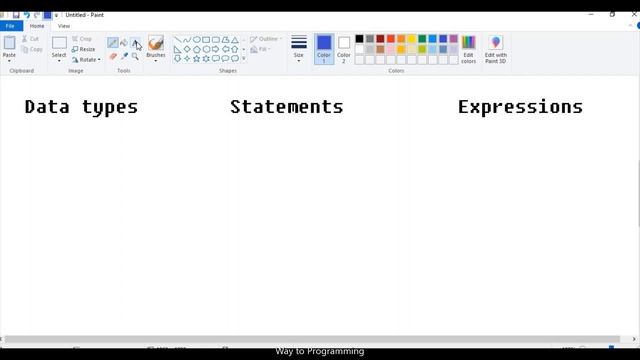640x360 pixels.
Task: Select the Eraser tool
Action: click(x=113, y=56)
